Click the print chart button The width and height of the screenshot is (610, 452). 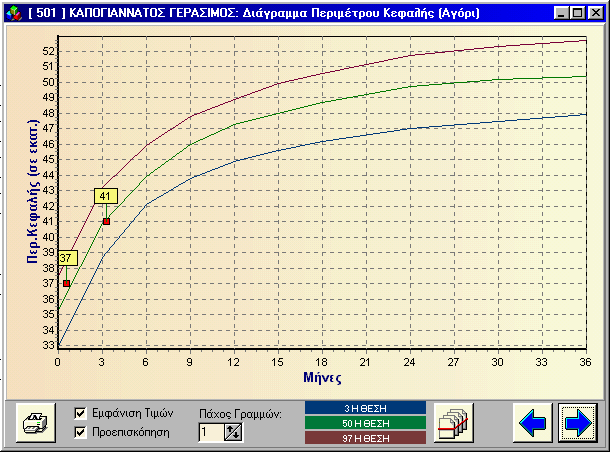tap(36, 422)
